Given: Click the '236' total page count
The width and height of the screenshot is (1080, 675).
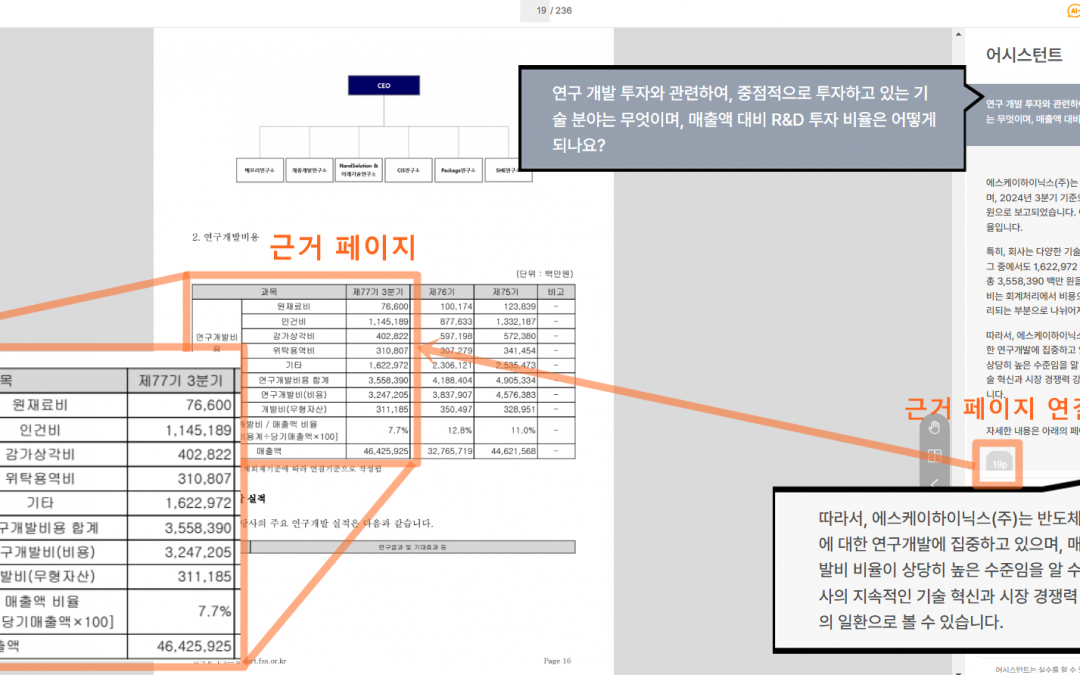Looking at the screenshot, I should 563,10.
